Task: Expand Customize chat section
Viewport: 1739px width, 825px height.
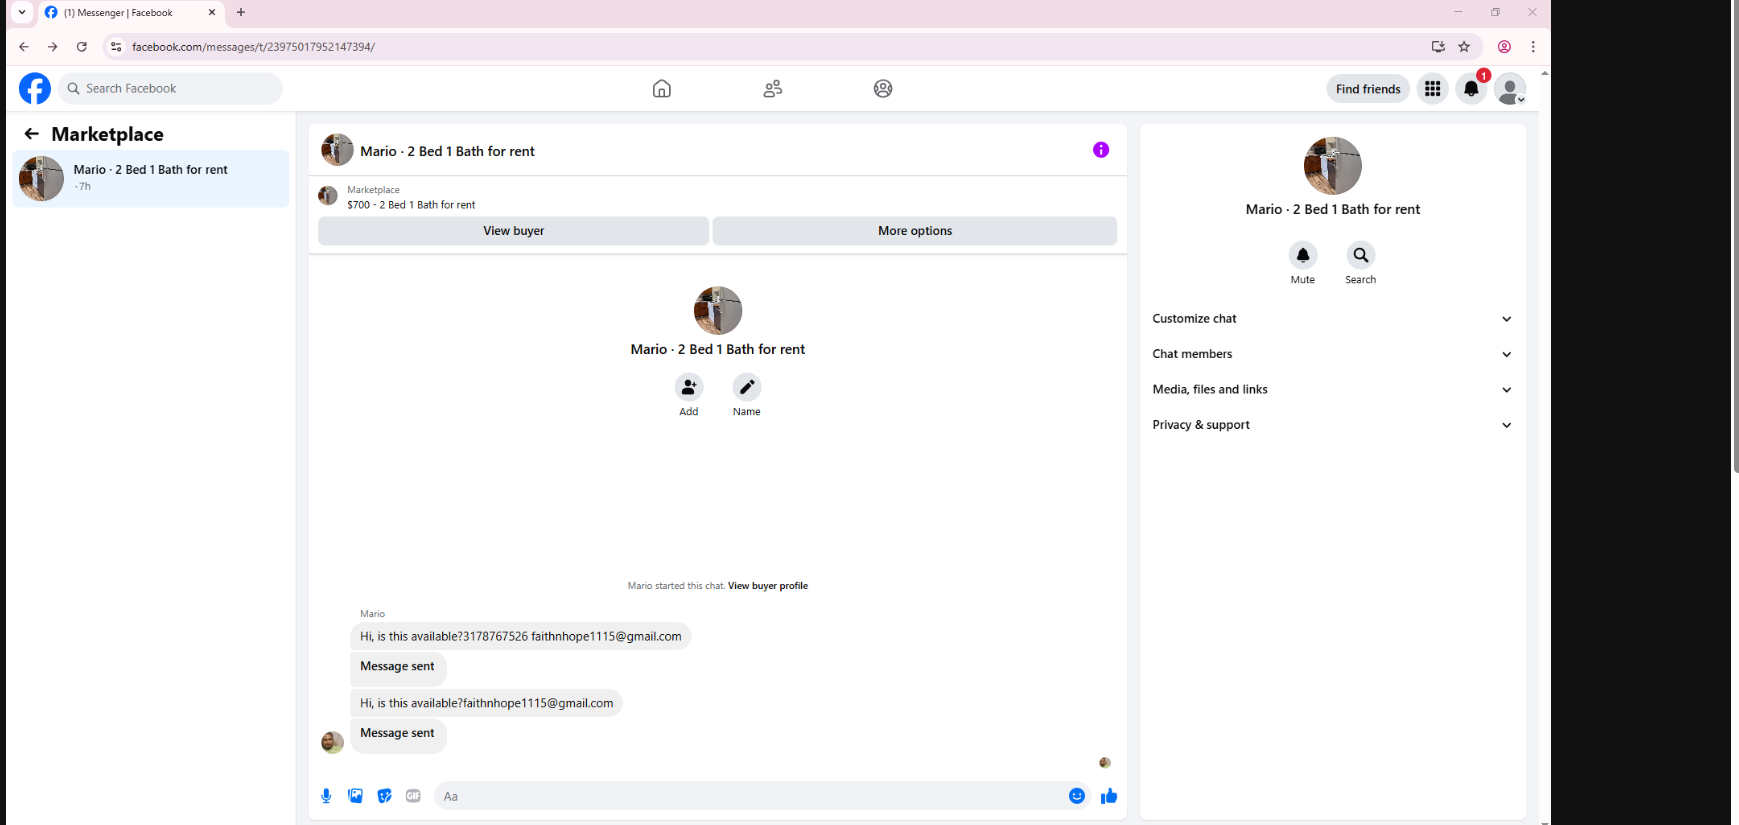Action: [1332, 319]
